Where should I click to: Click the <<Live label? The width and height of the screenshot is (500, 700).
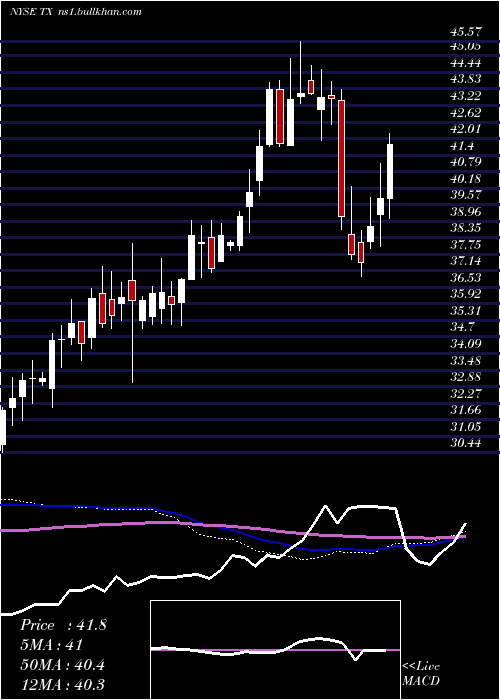(x=421, y=667)
